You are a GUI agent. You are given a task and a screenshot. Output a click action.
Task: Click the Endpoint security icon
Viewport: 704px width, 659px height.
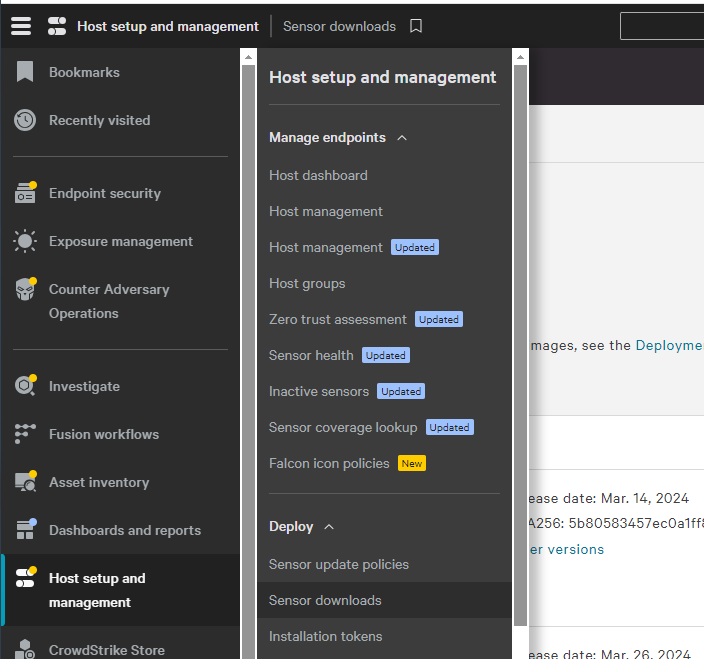coord(25,193)
